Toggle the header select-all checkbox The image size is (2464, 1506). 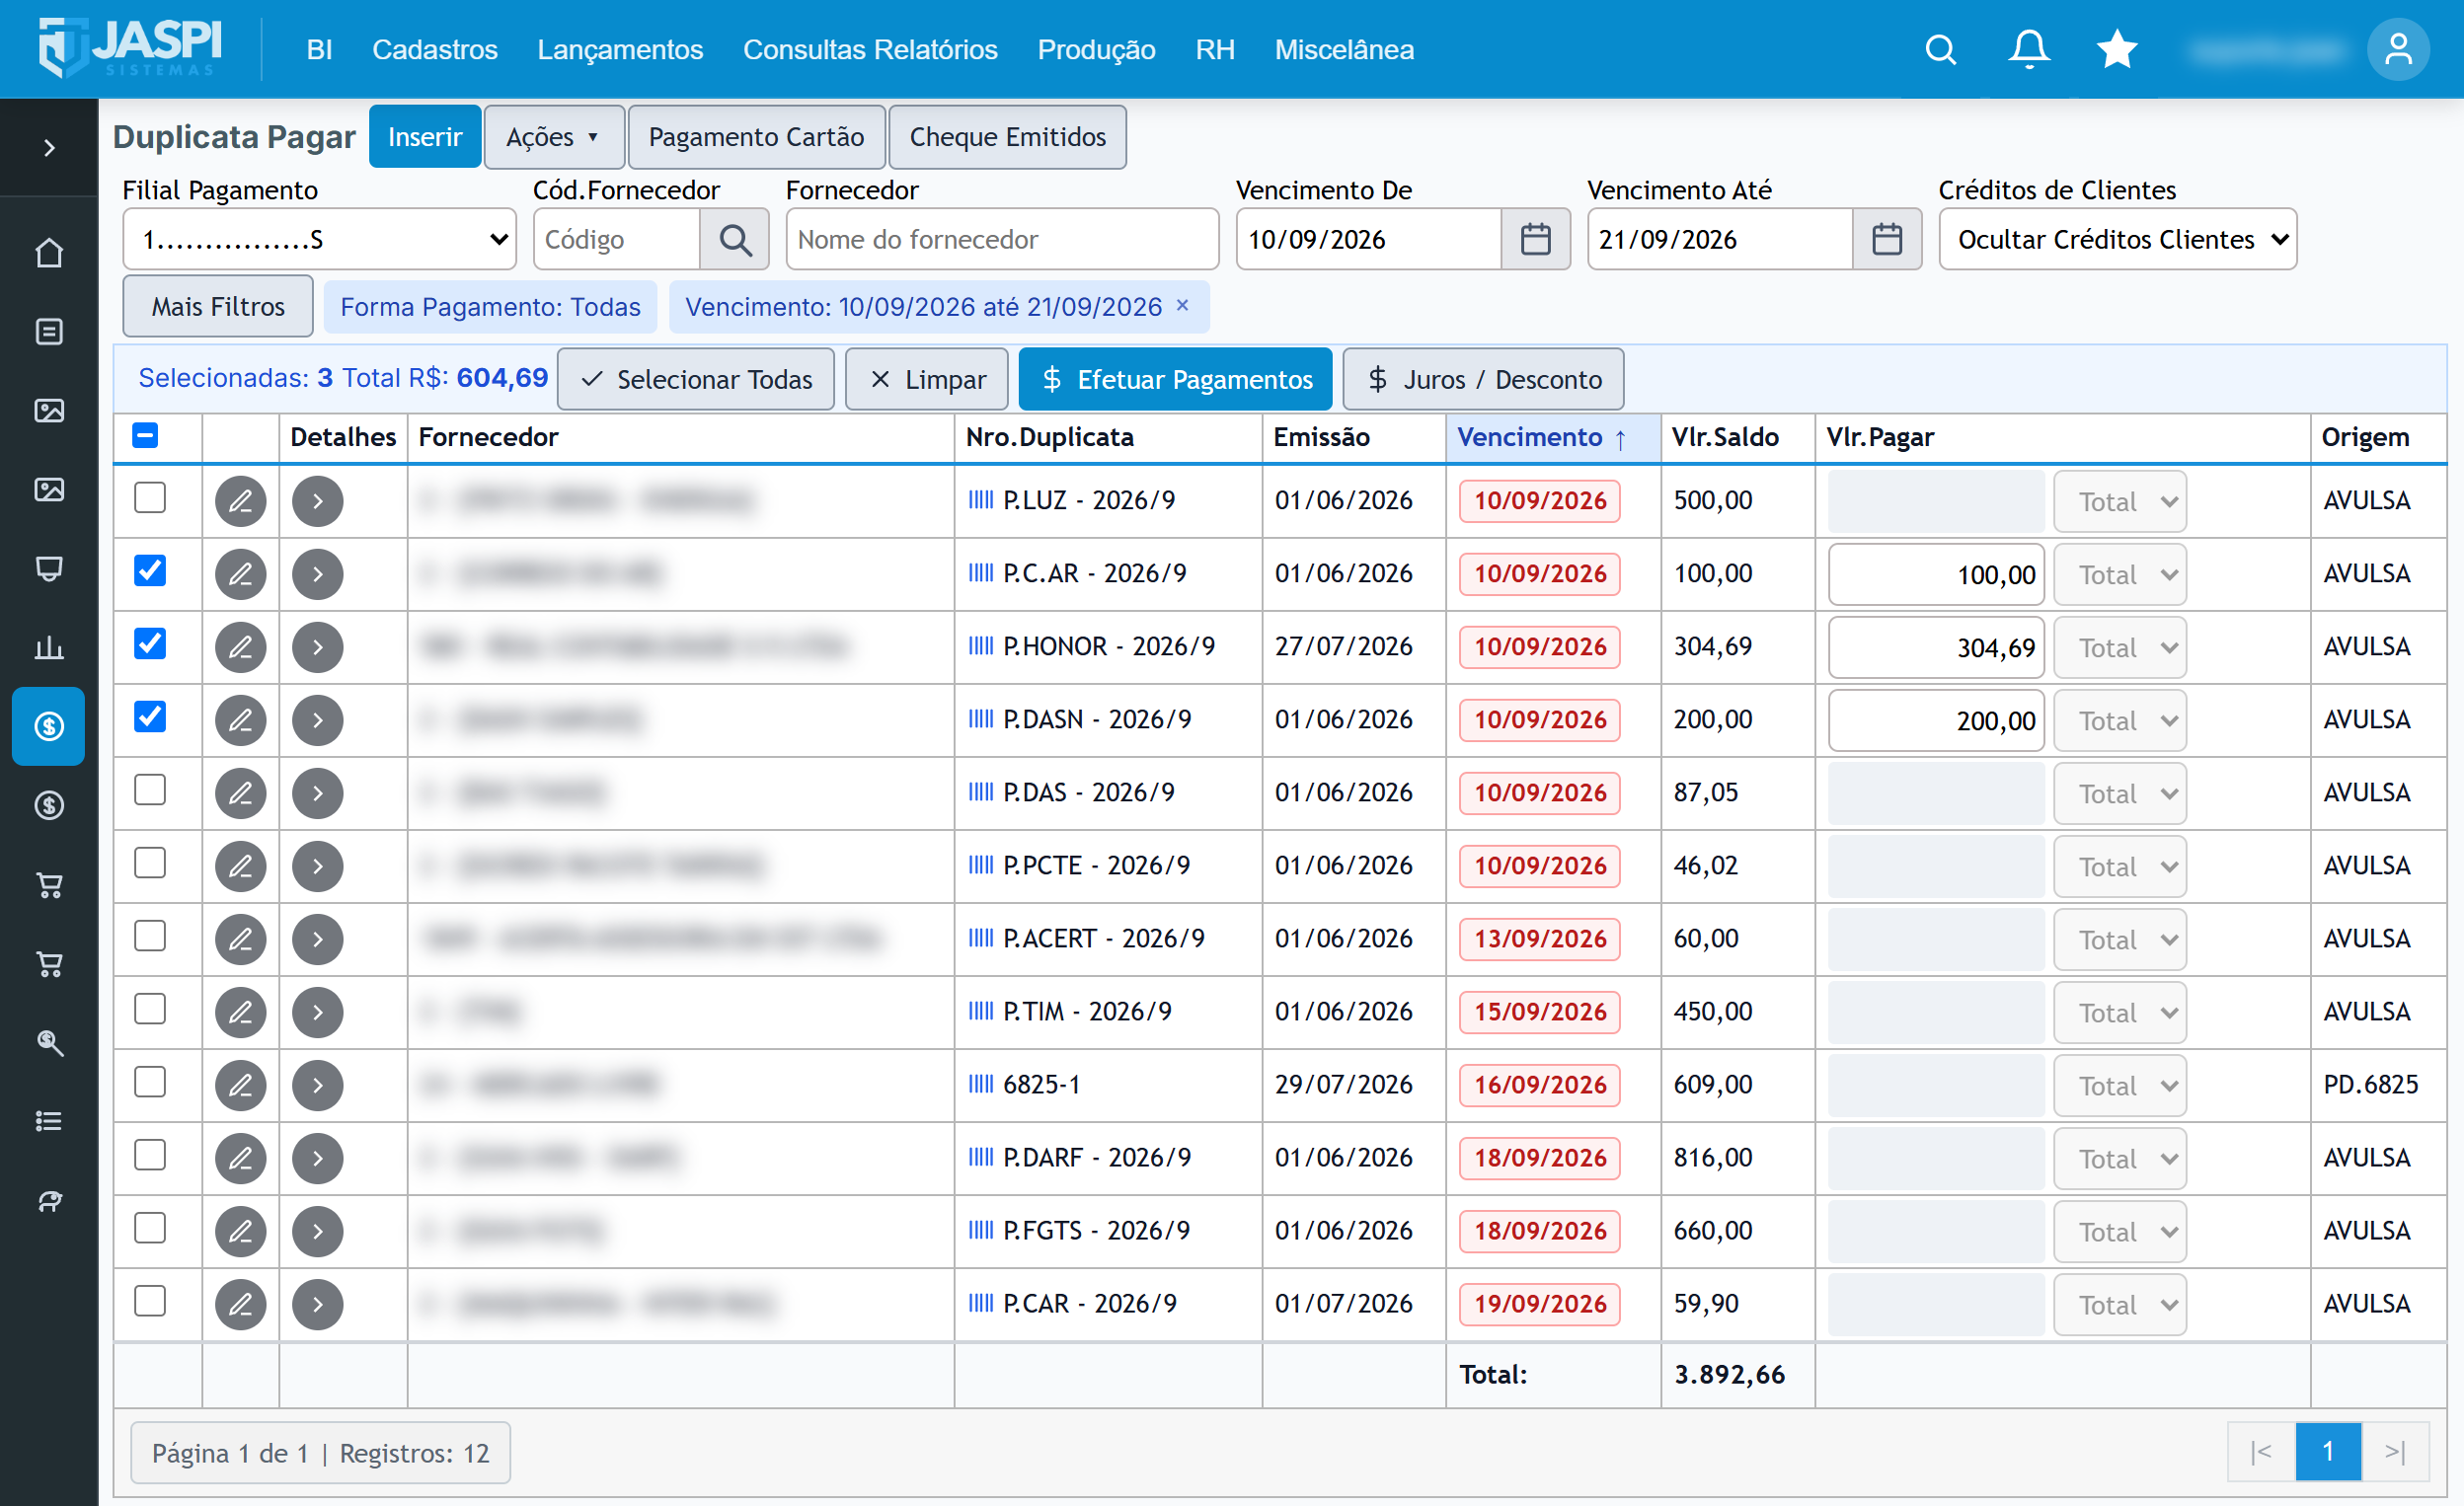pyautogui.click(x=145, y=436)
